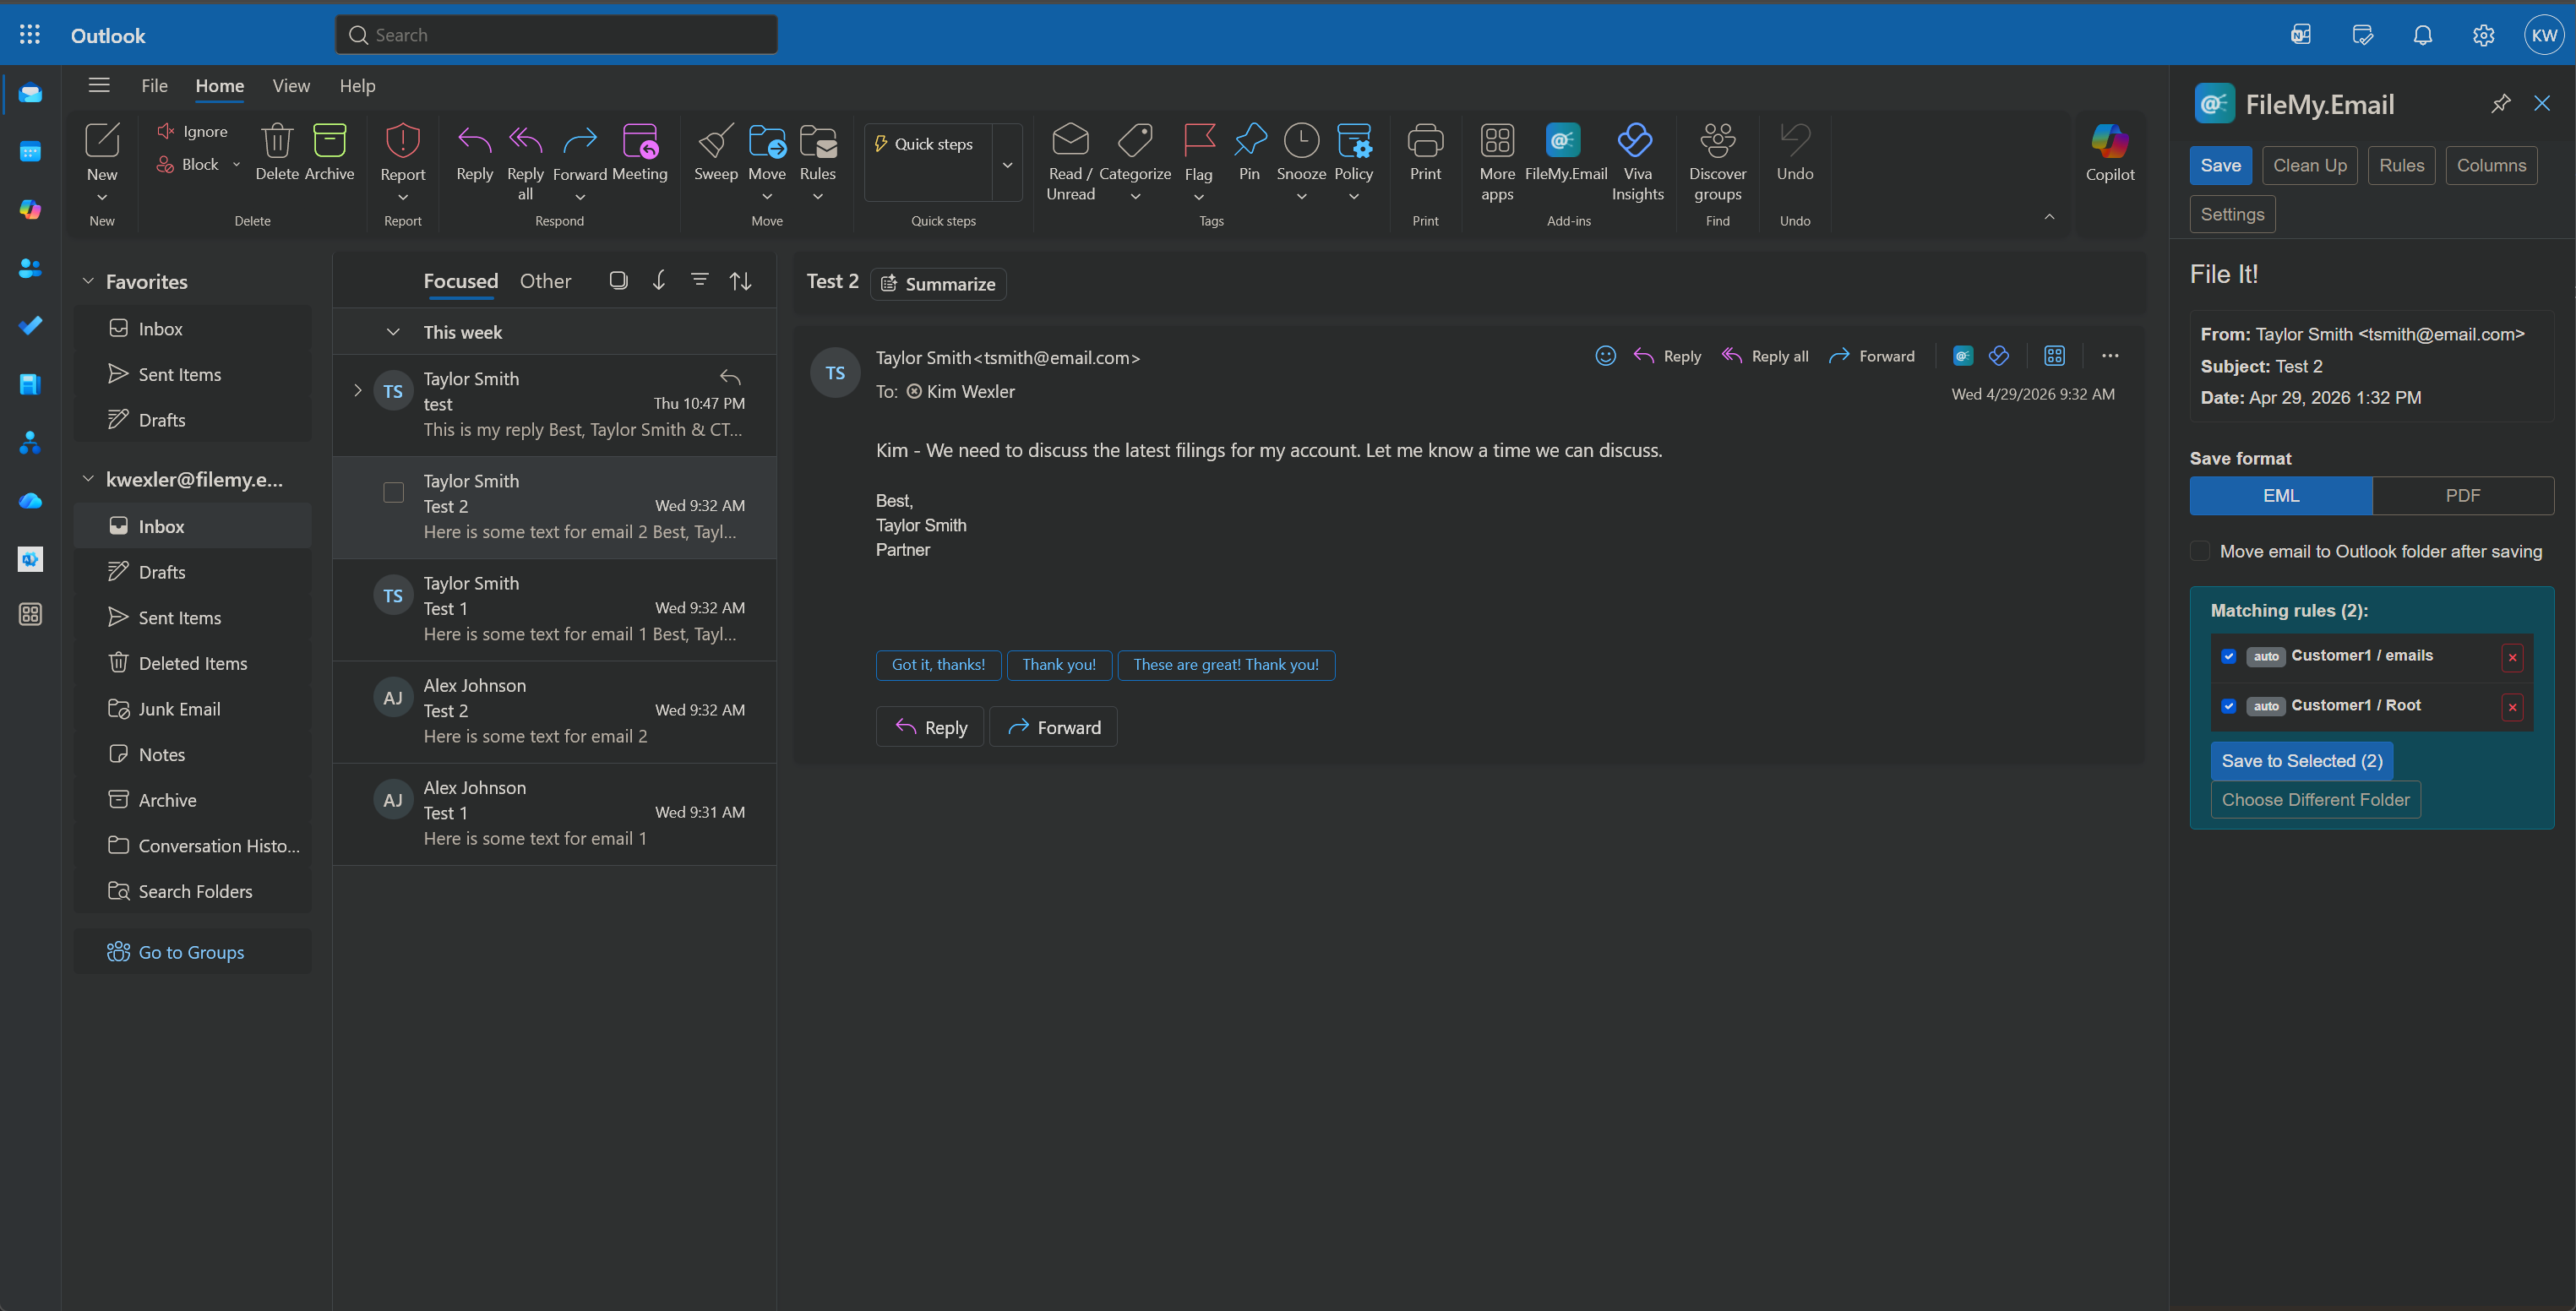2576x1311 pixels.
Task: Collapse the kwexler@filemy.e... account folders
Action: [x=88, y=479]
